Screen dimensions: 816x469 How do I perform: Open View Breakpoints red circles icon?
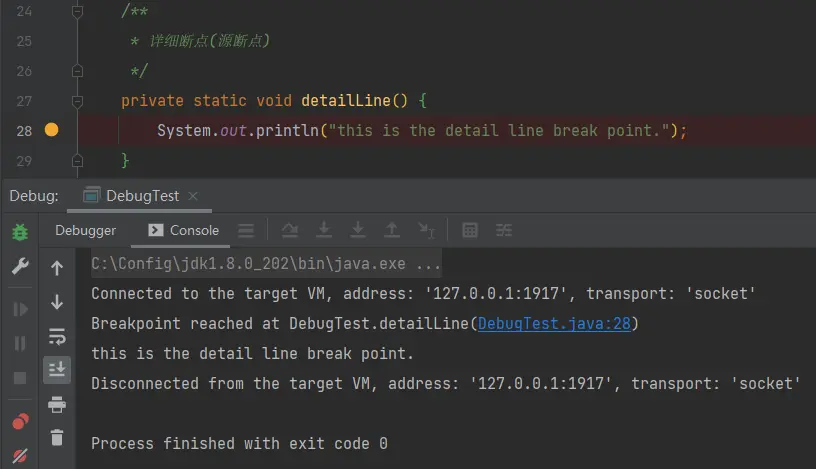(20, 422)
